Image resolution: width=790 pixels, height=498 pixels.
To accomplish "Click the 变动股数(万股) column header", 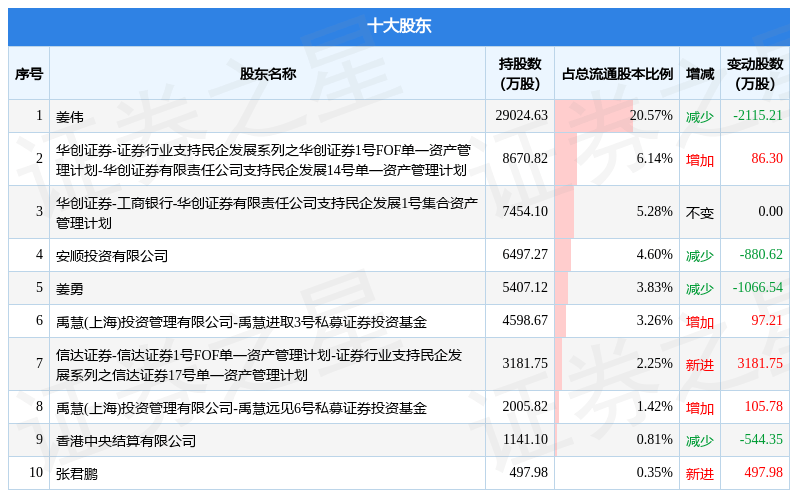I will coord(754,73).
